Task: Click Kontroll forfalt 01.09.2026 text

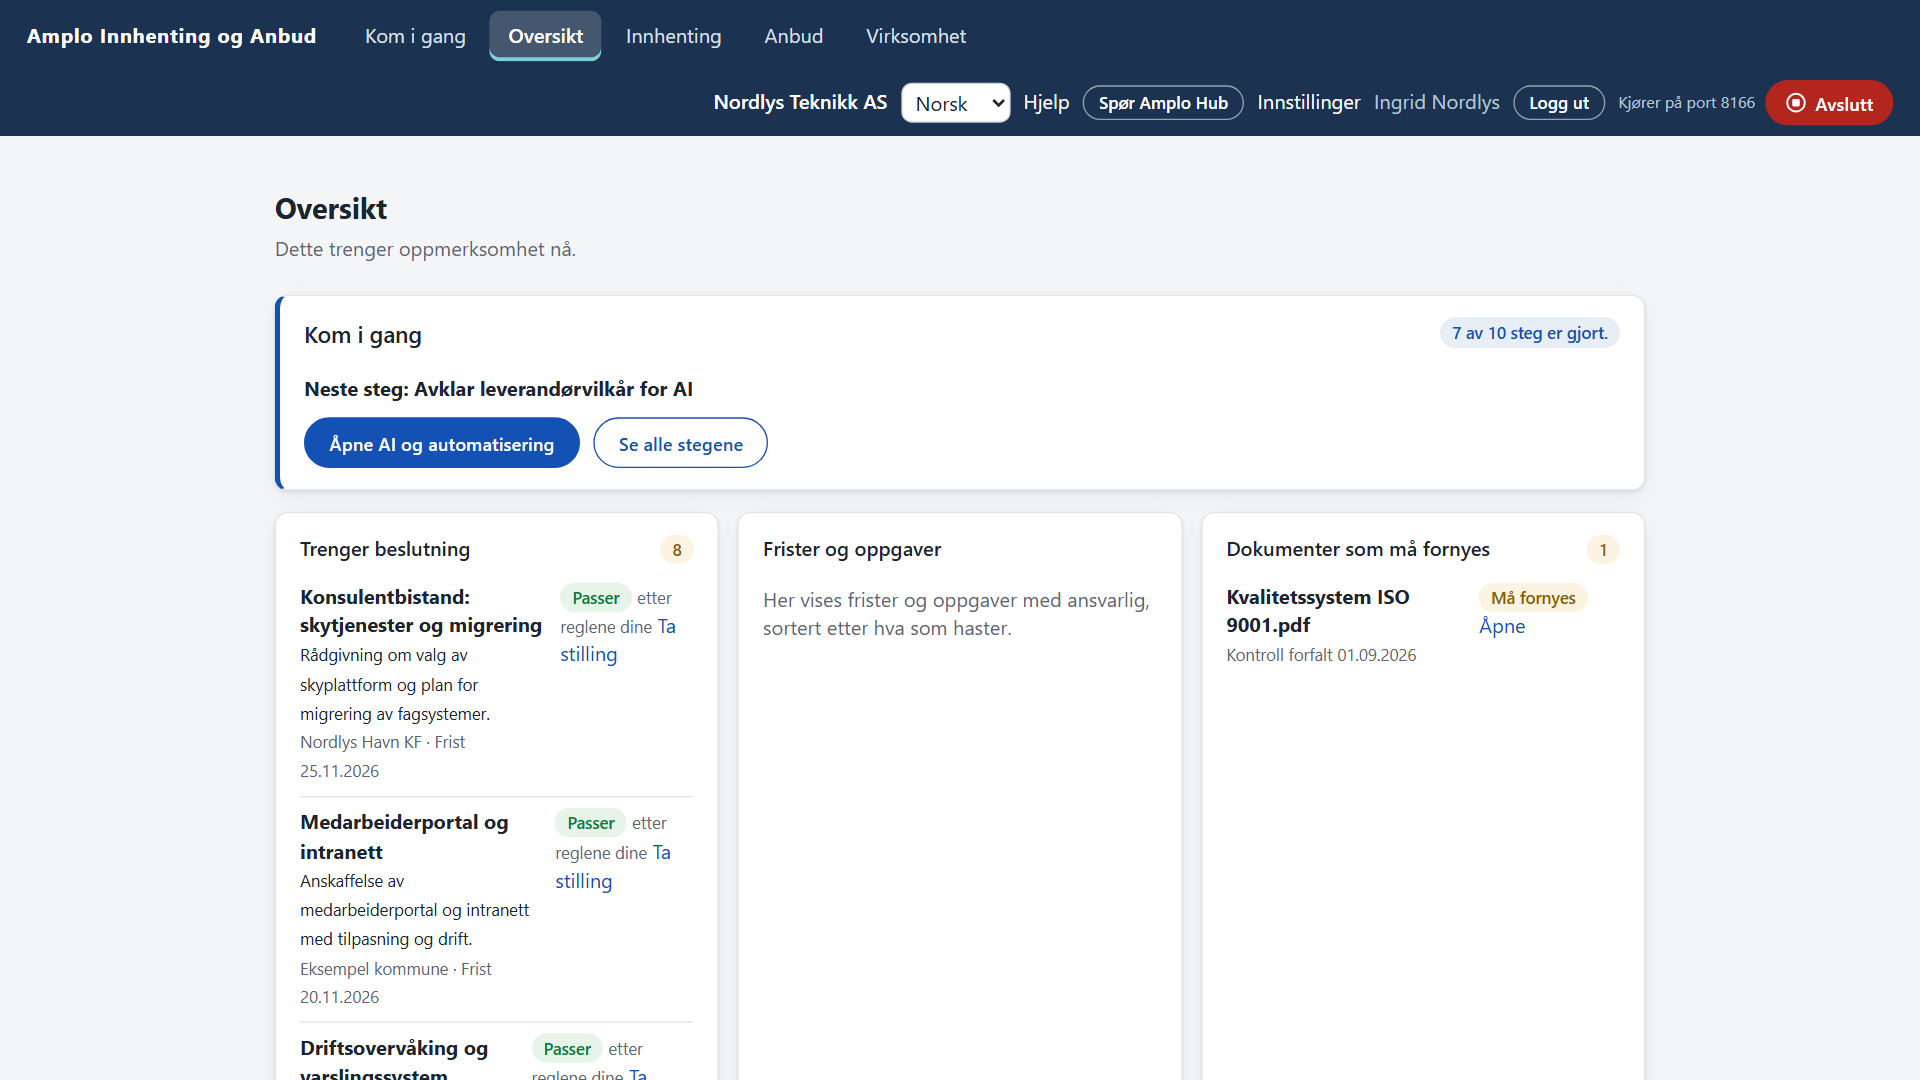Action: pos(1320,655)
